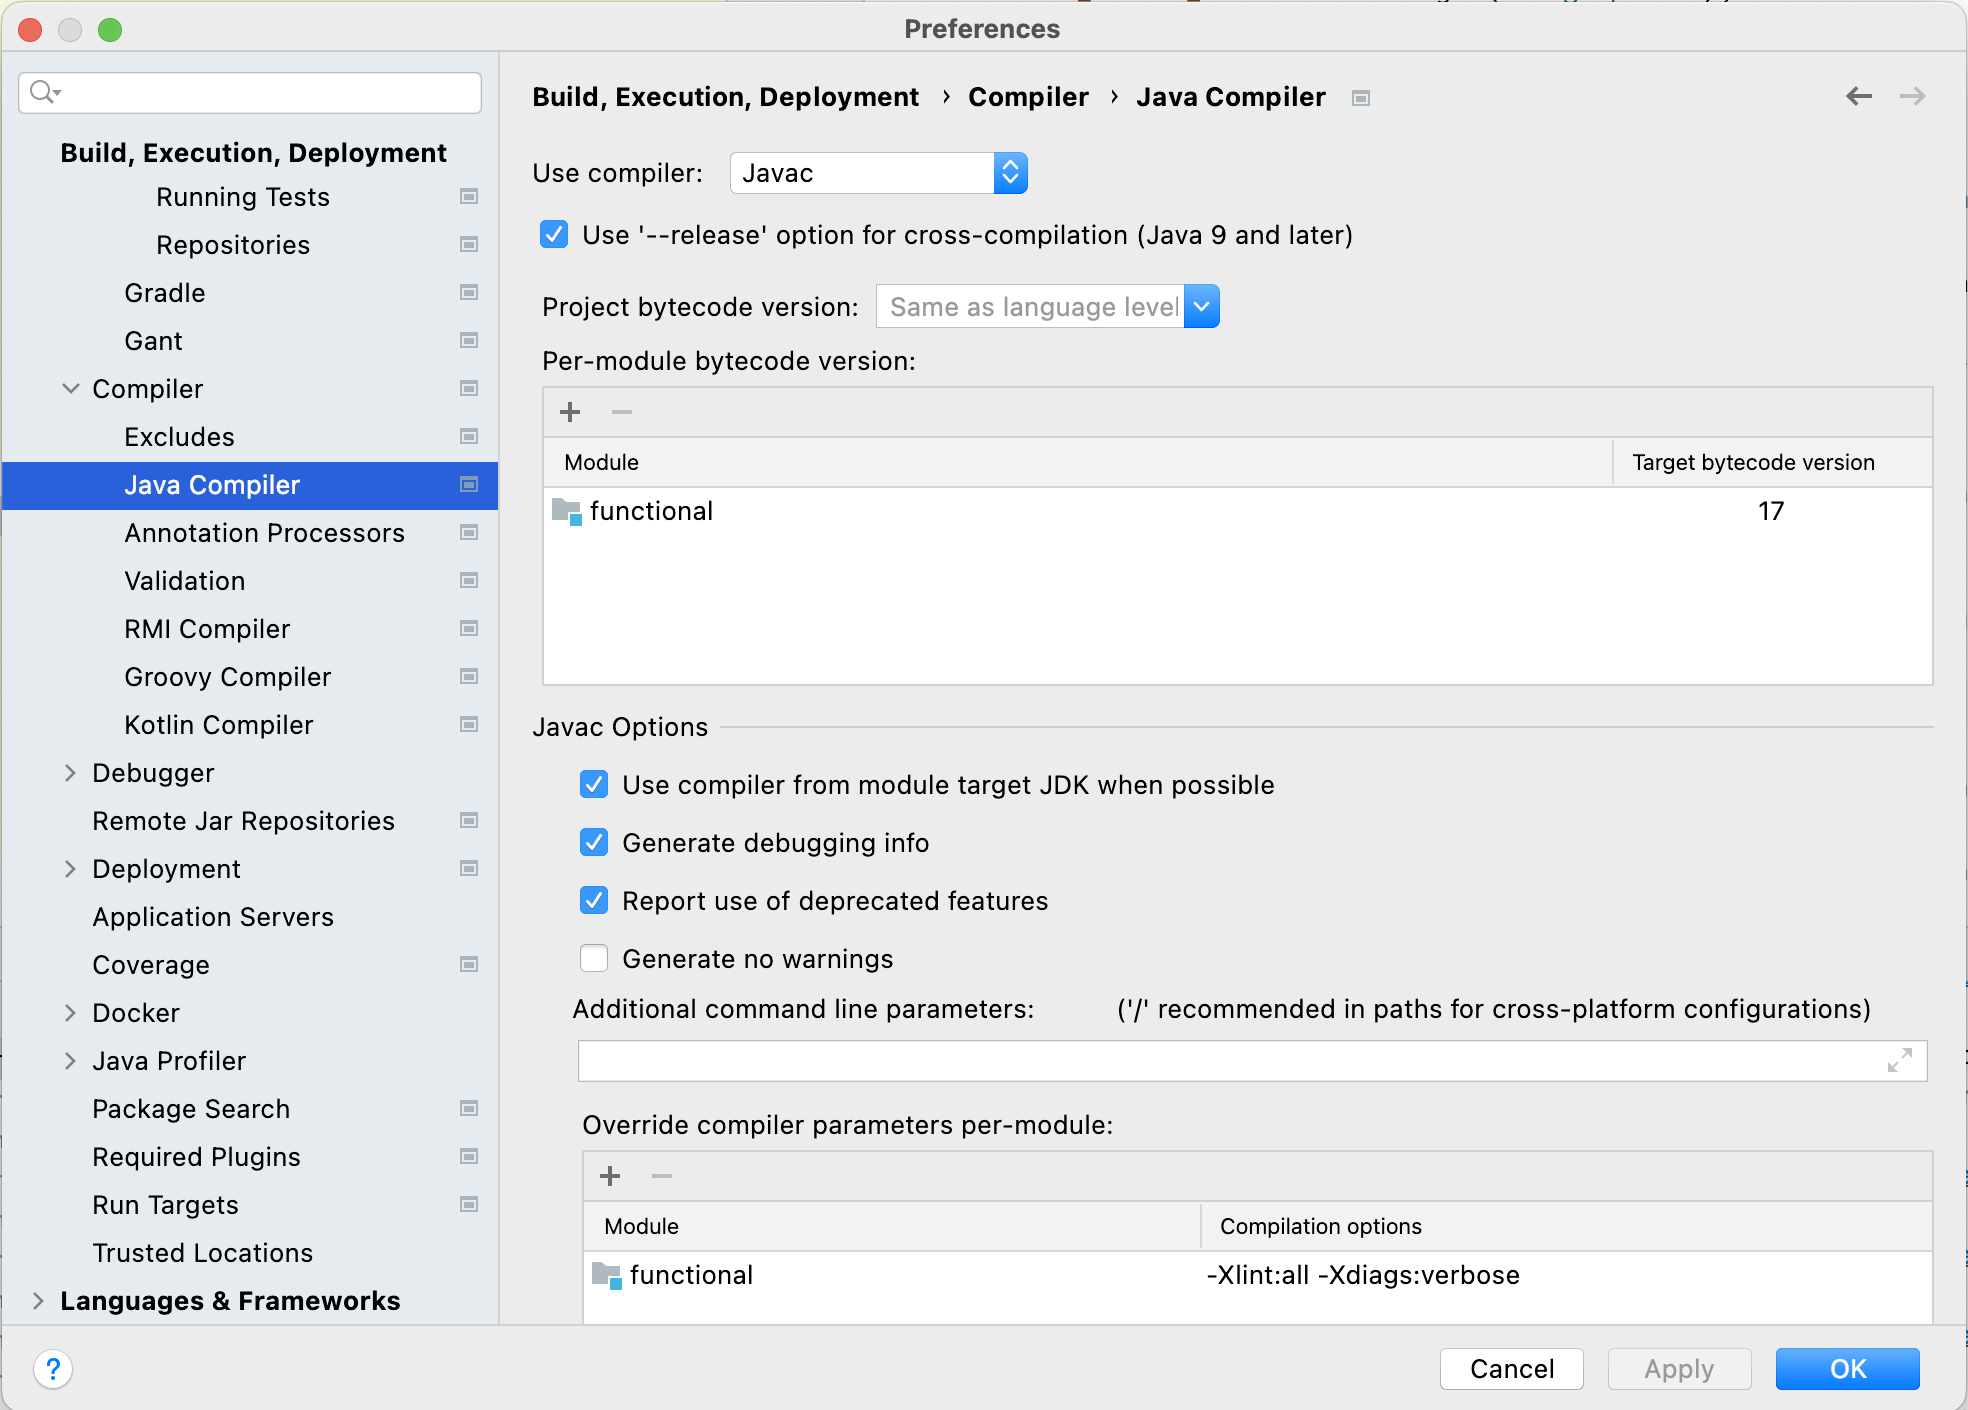Disable 'Report use of deprecated features' checkbox
Viewport: 1968px width, 1410px height.
pos(595,900)
